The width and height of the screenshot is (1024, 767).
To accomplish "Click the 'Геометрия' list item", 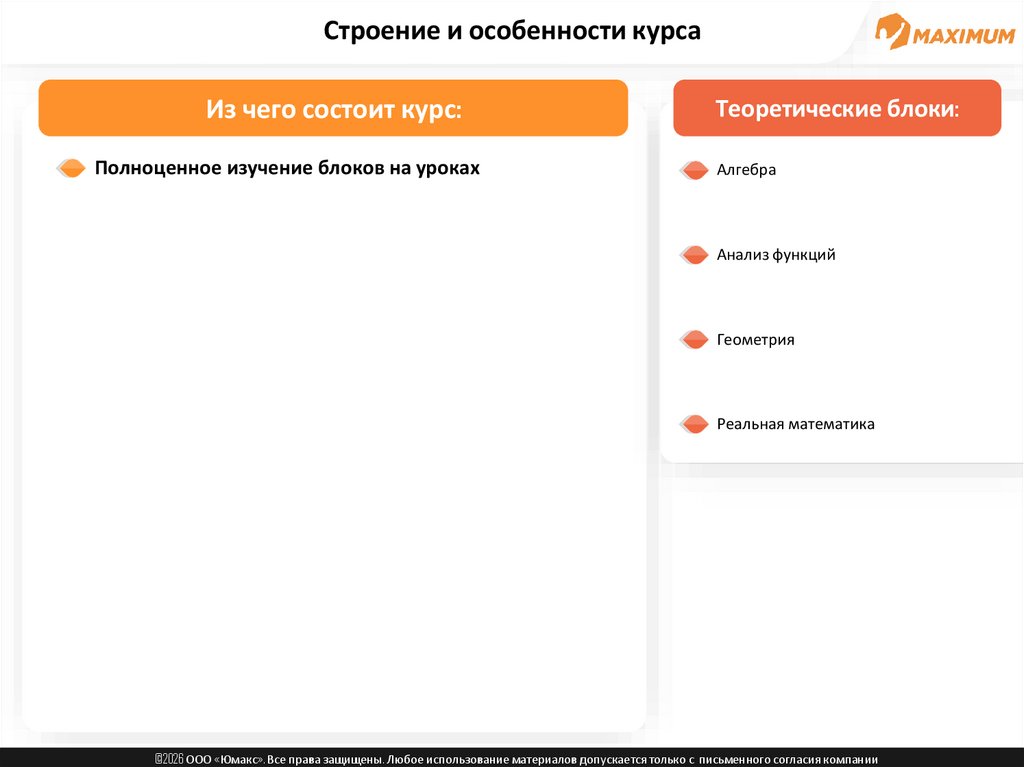I will 756,340.
